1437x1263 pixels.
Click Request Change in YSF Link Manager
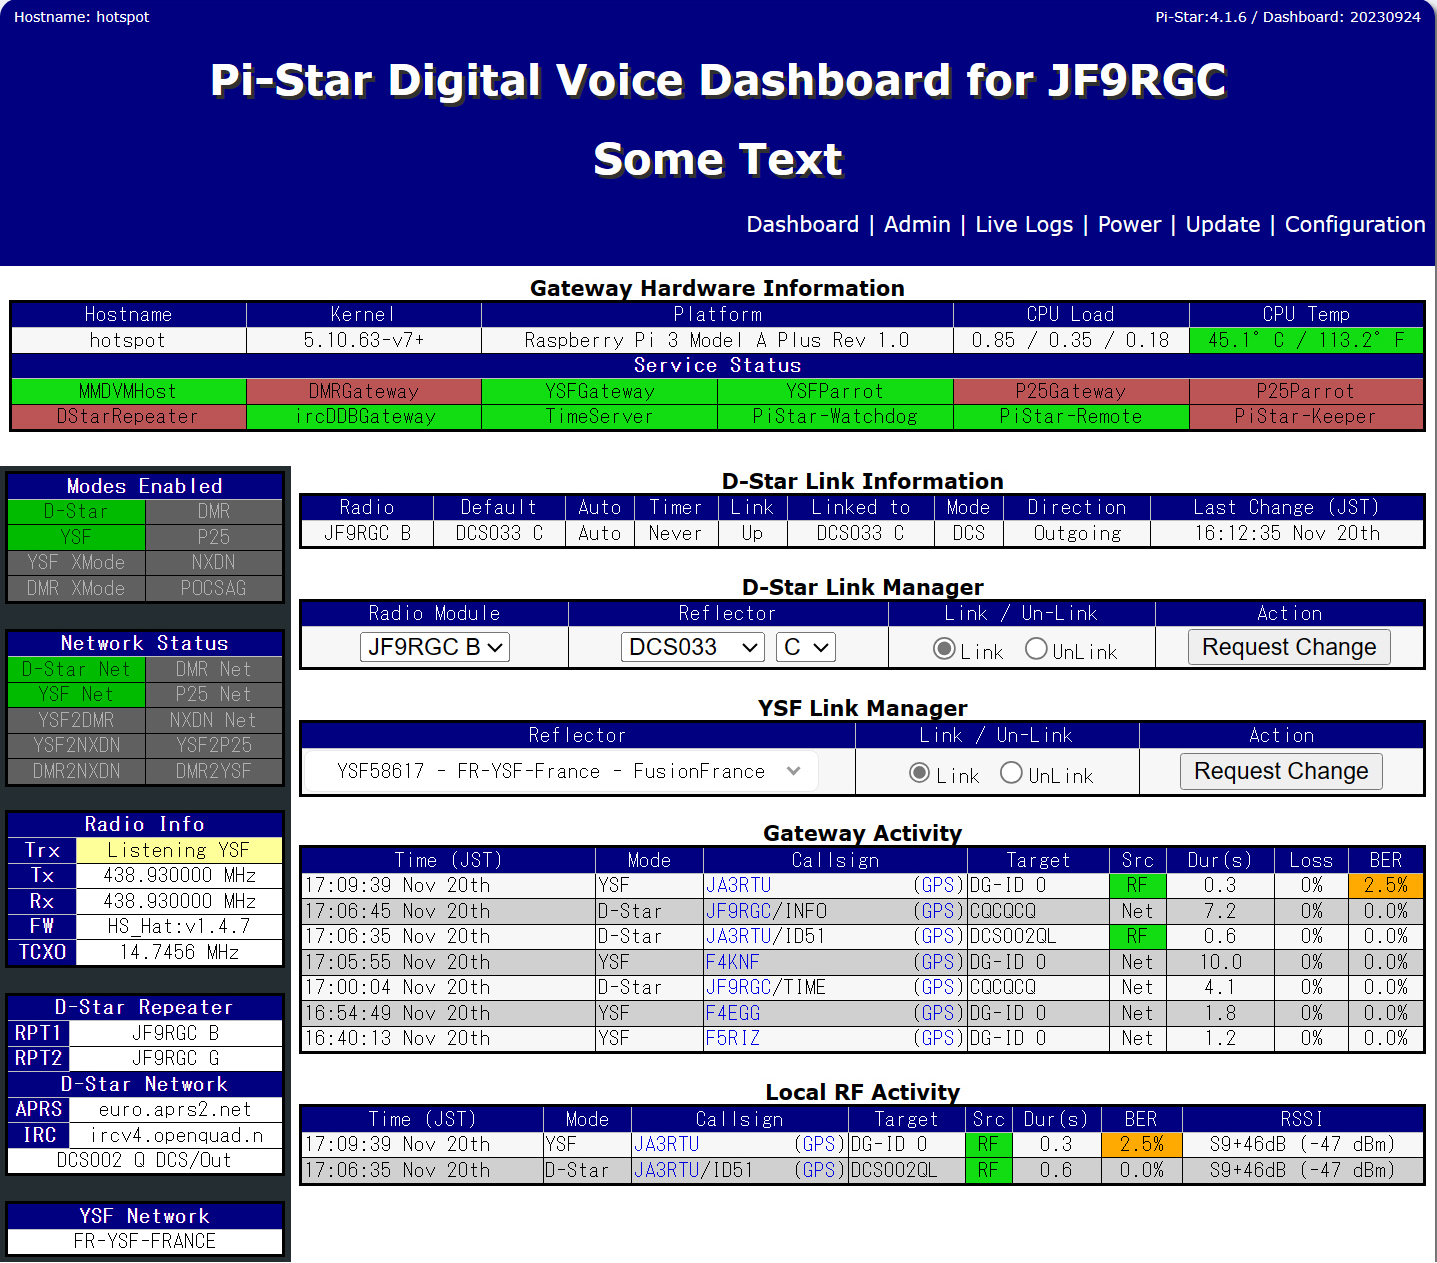(x=1281, y=771)
